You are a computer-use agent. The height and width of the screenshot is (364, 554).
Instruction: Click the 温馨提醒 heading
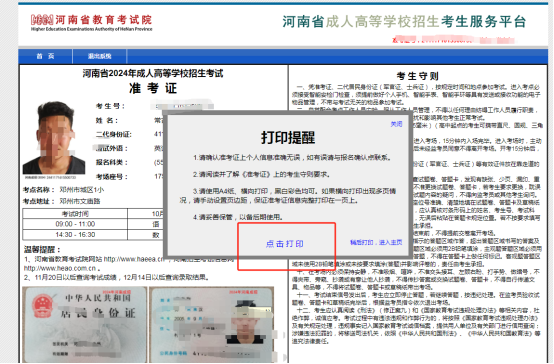coord(42,249)
